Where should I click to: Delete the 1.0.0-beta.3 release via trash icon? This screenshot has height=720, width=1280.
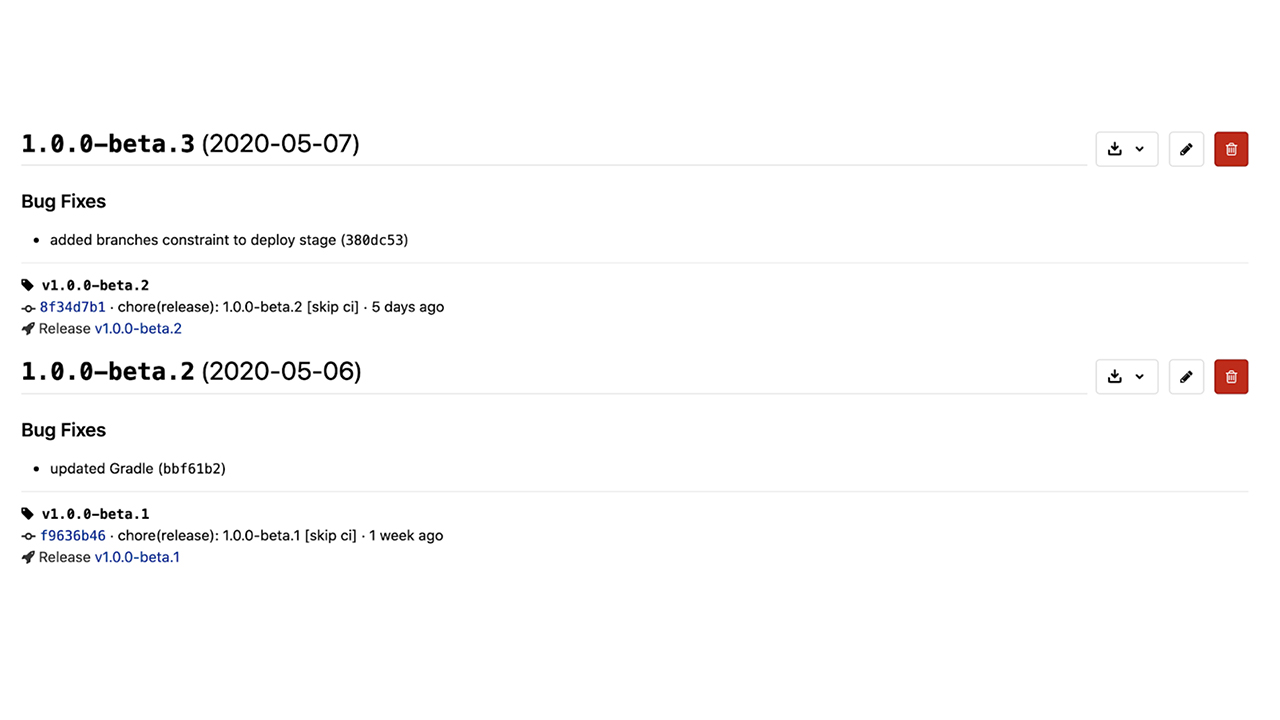(1231, 149)
